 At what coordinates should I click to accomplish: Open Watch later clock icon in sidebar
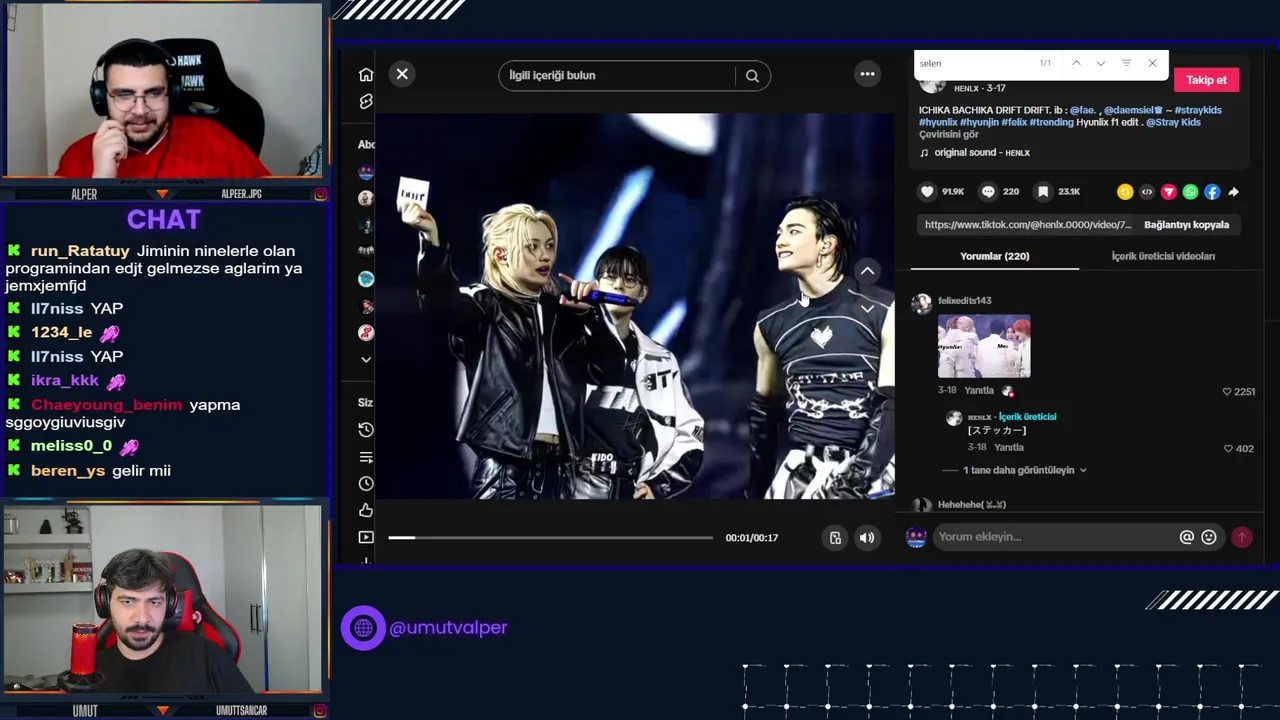(x=366, y=484)
